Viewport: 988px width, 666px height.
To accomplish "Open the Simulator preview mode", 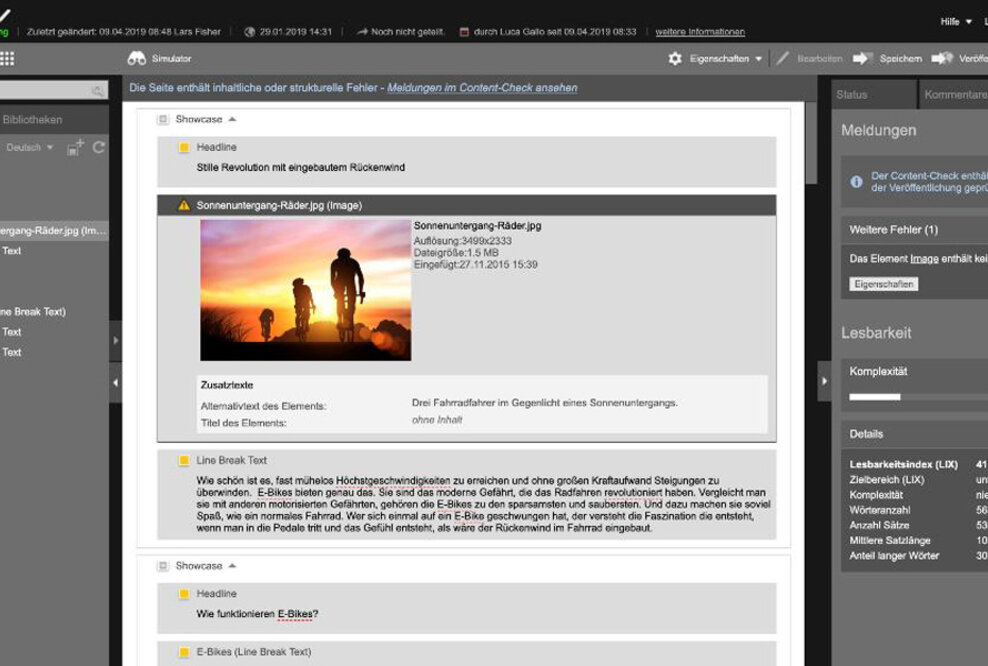I will click(x=163, y=58).
